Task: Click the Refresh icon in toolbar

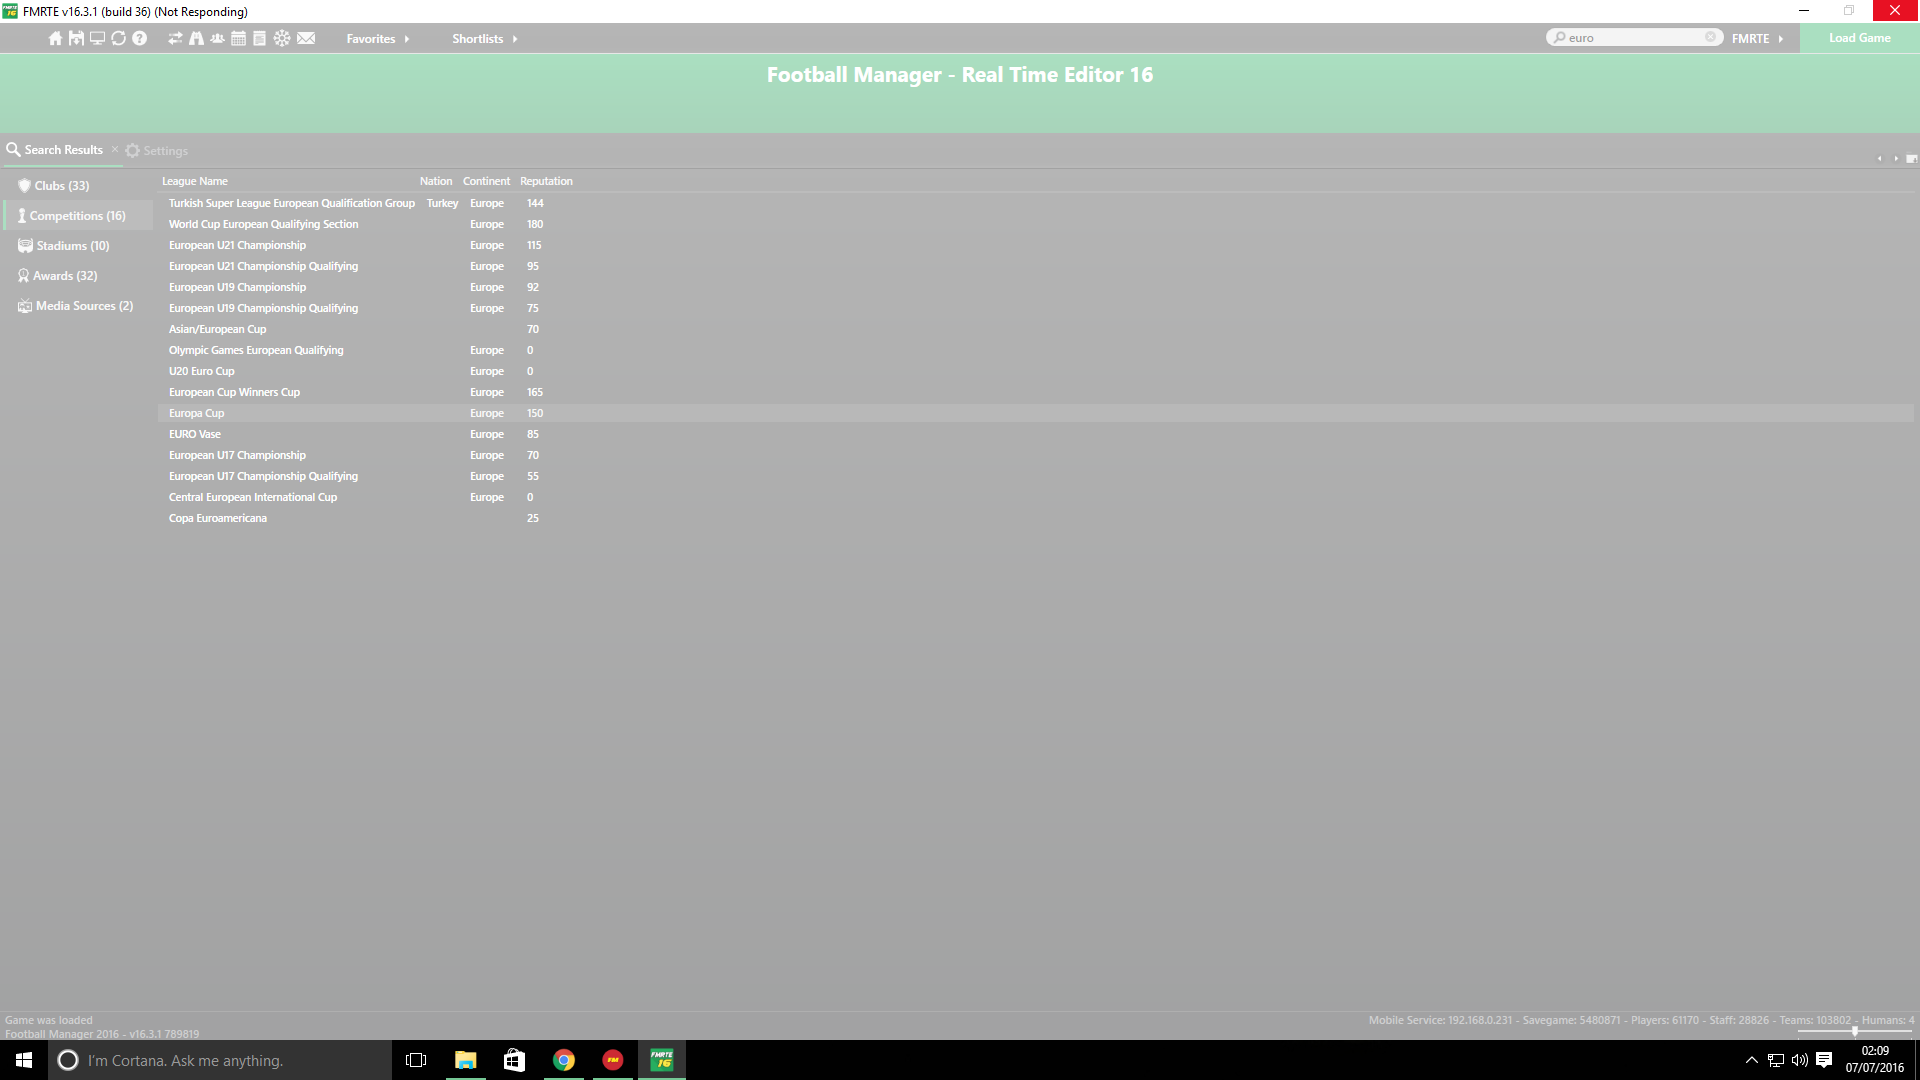Action: 118,38
